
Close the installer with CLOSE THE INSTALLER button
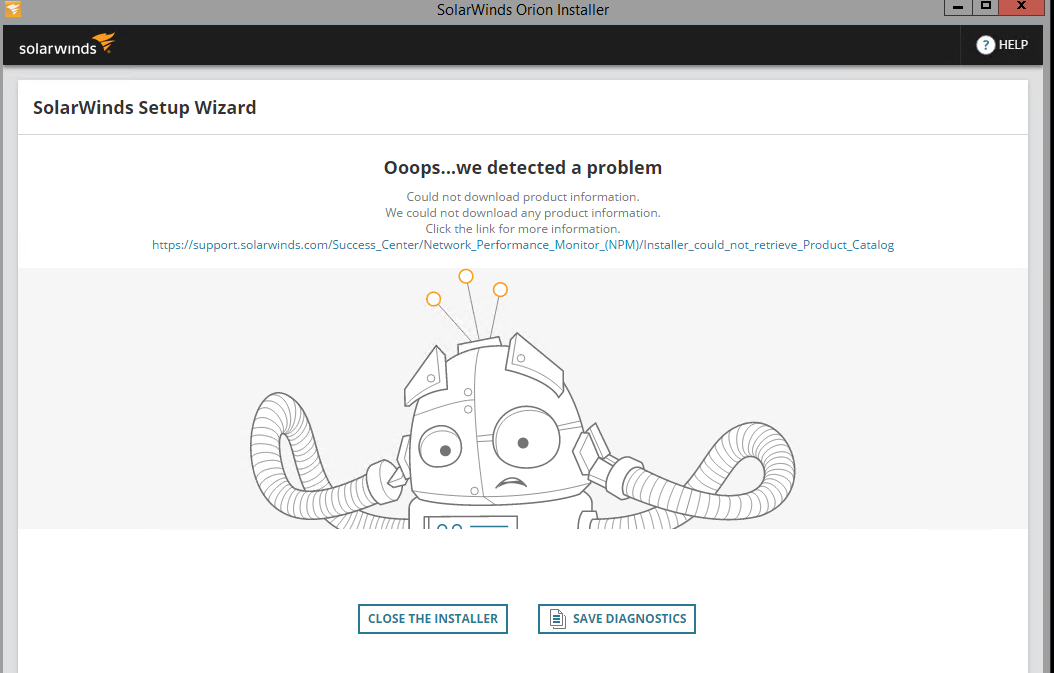(433, 619)
